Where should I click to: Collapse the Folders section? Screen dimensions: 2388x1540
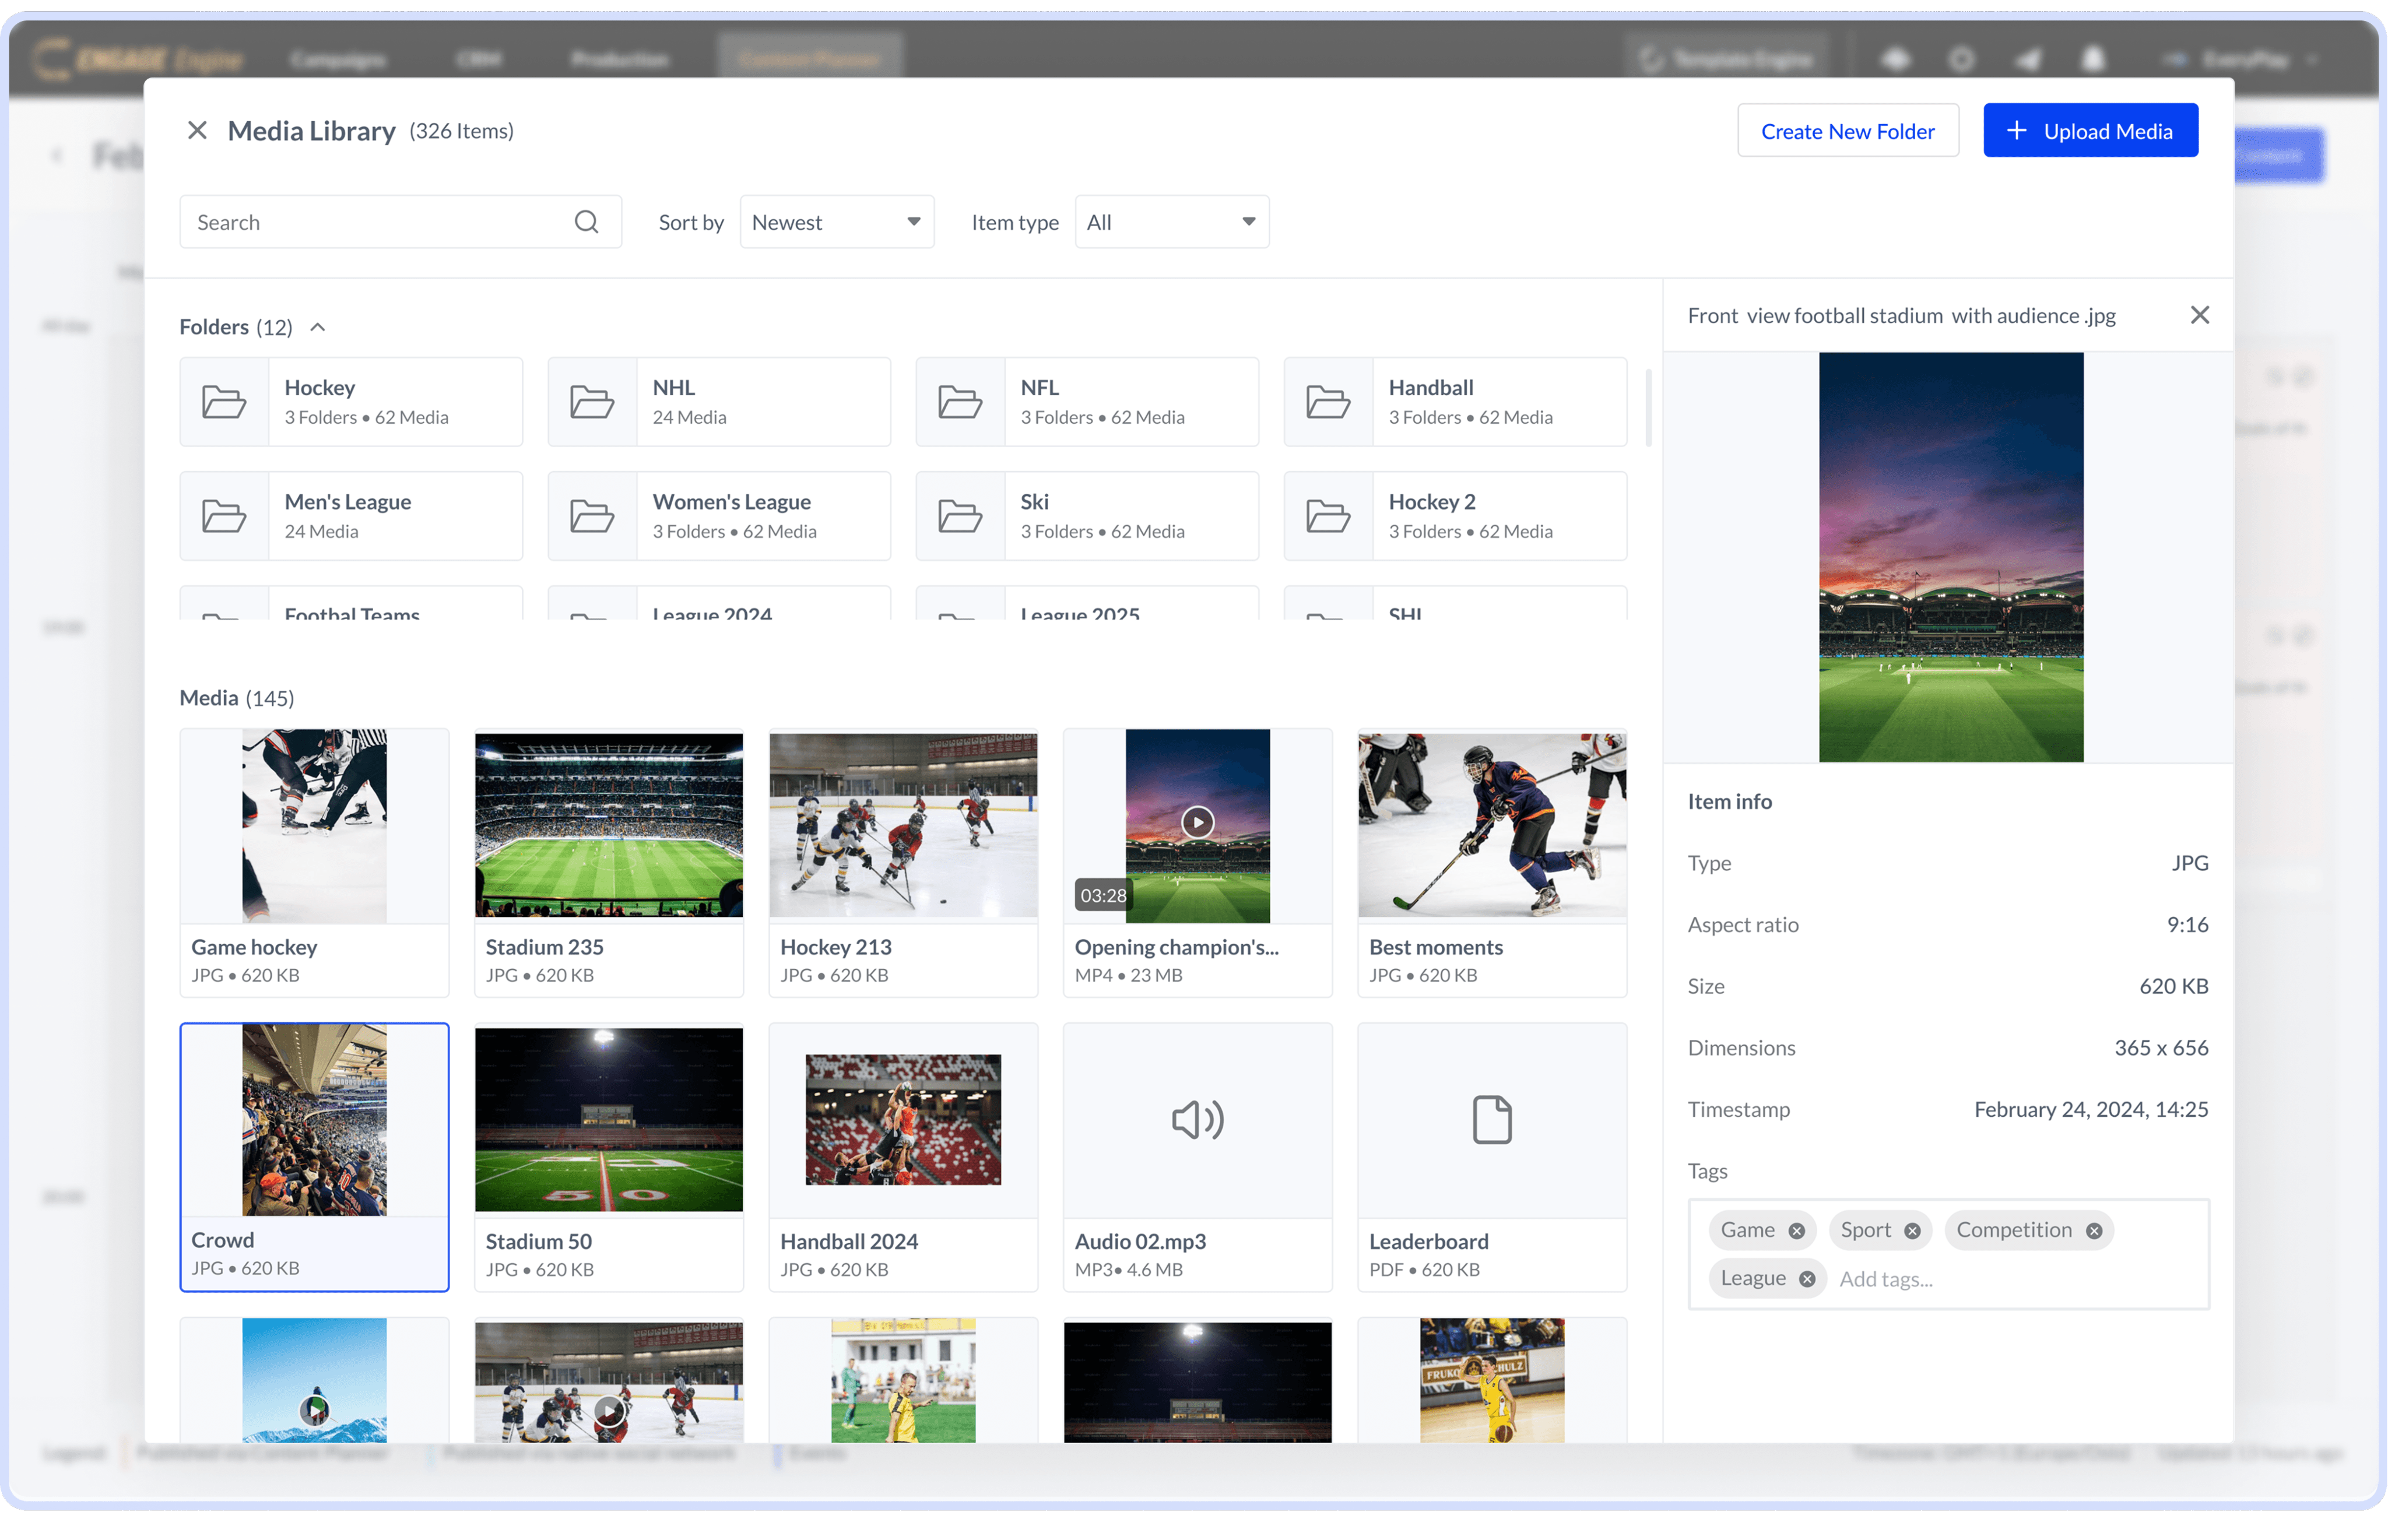[318, 327]
